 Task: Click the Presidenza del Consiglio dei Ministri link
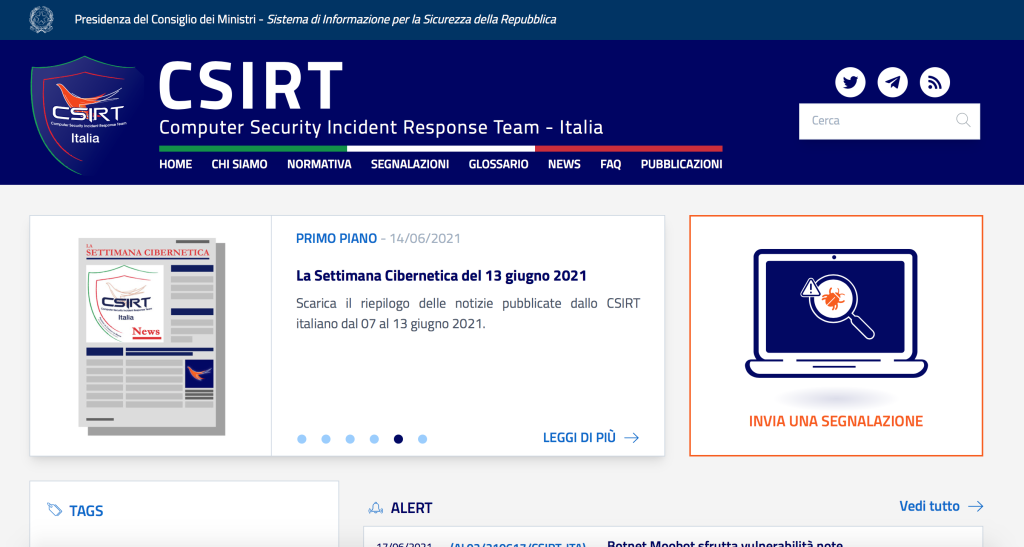point(165,20)
